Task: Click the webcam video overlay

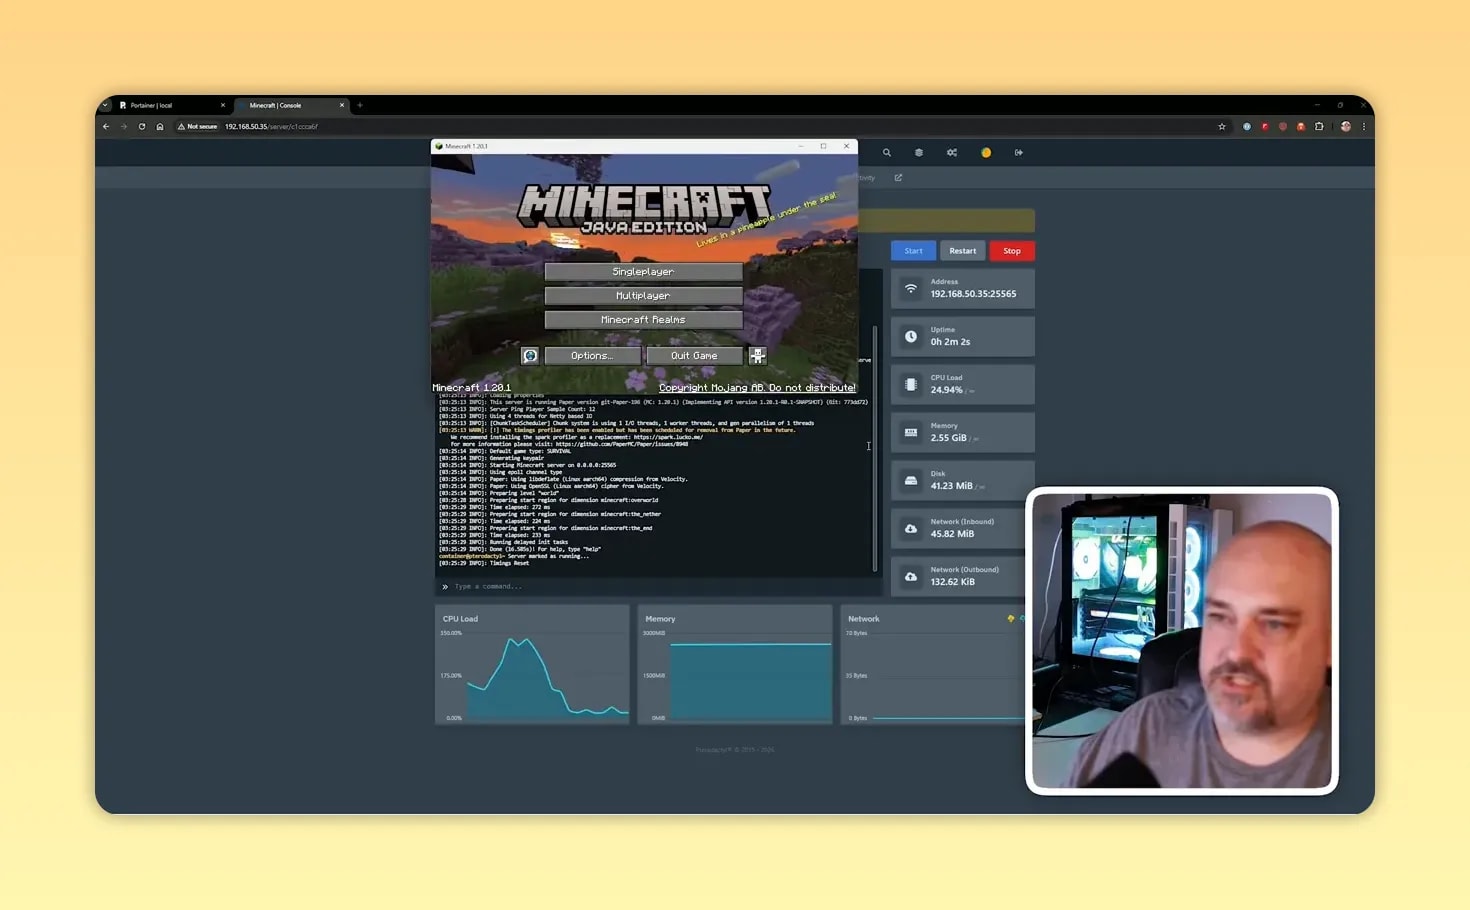Action: pos(1182,641)
